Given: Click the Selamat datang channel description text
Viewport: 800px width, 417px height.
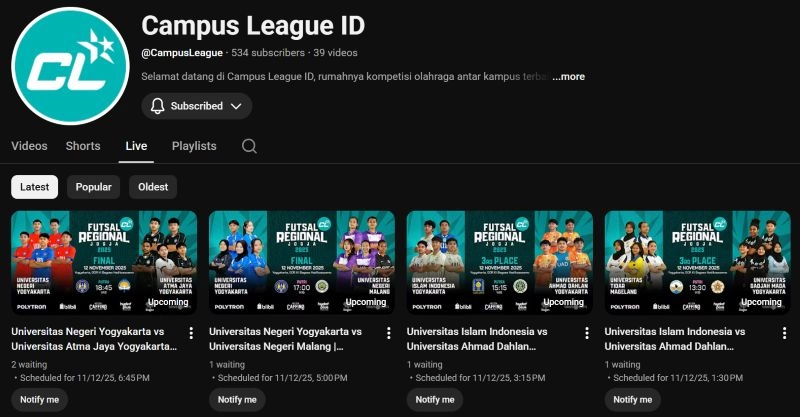Looking at the screenshot, I should 345,77.
